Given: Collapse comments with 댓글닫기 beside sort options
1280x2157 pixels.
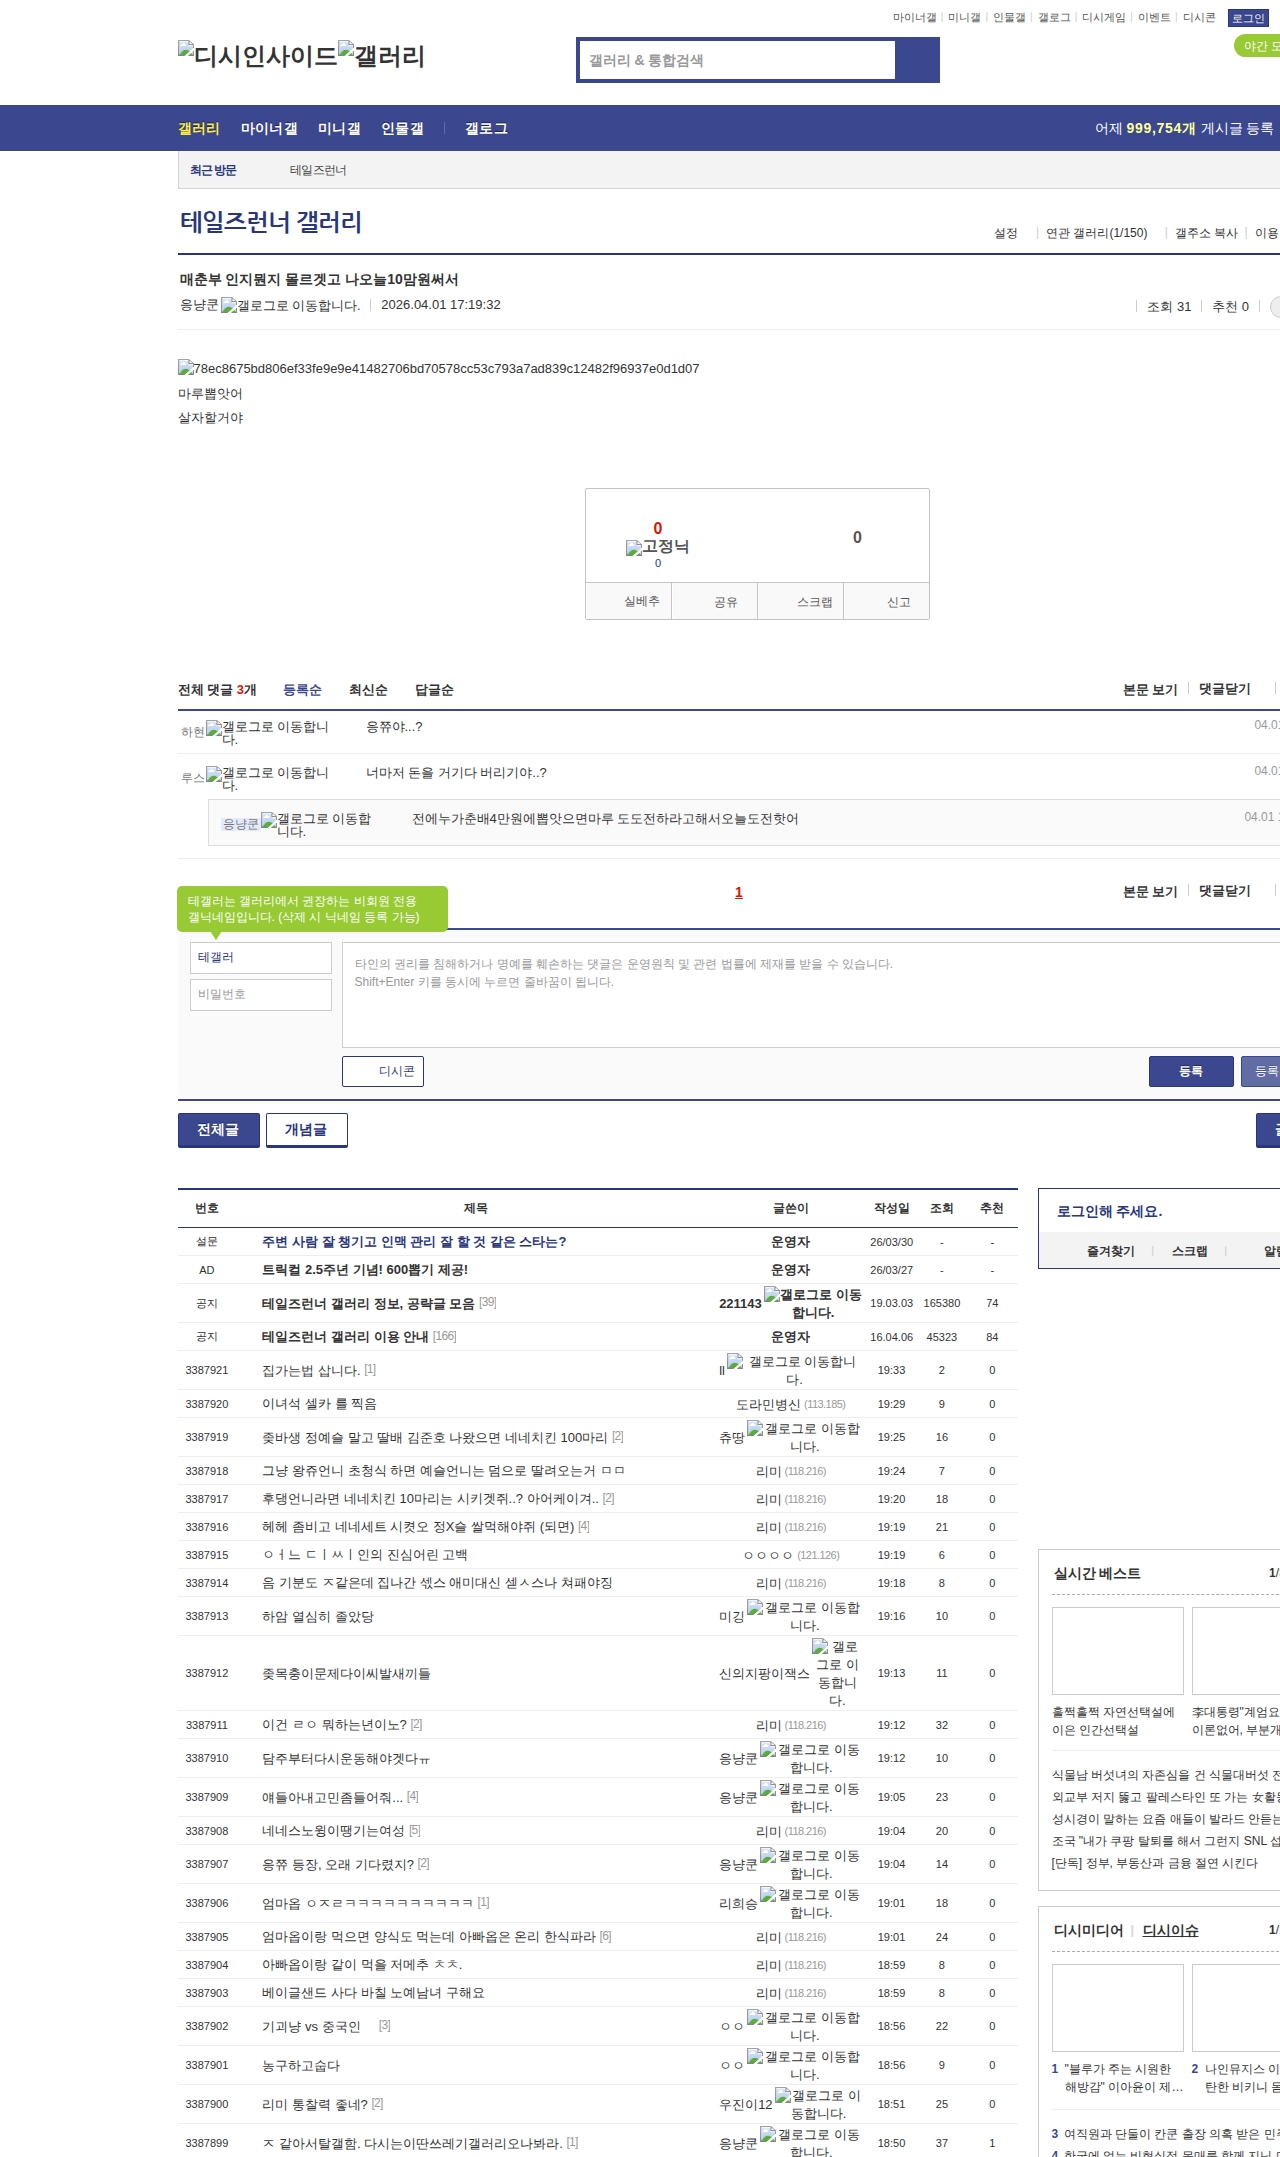Looking at the screenshot, I should coord(1224,689).
